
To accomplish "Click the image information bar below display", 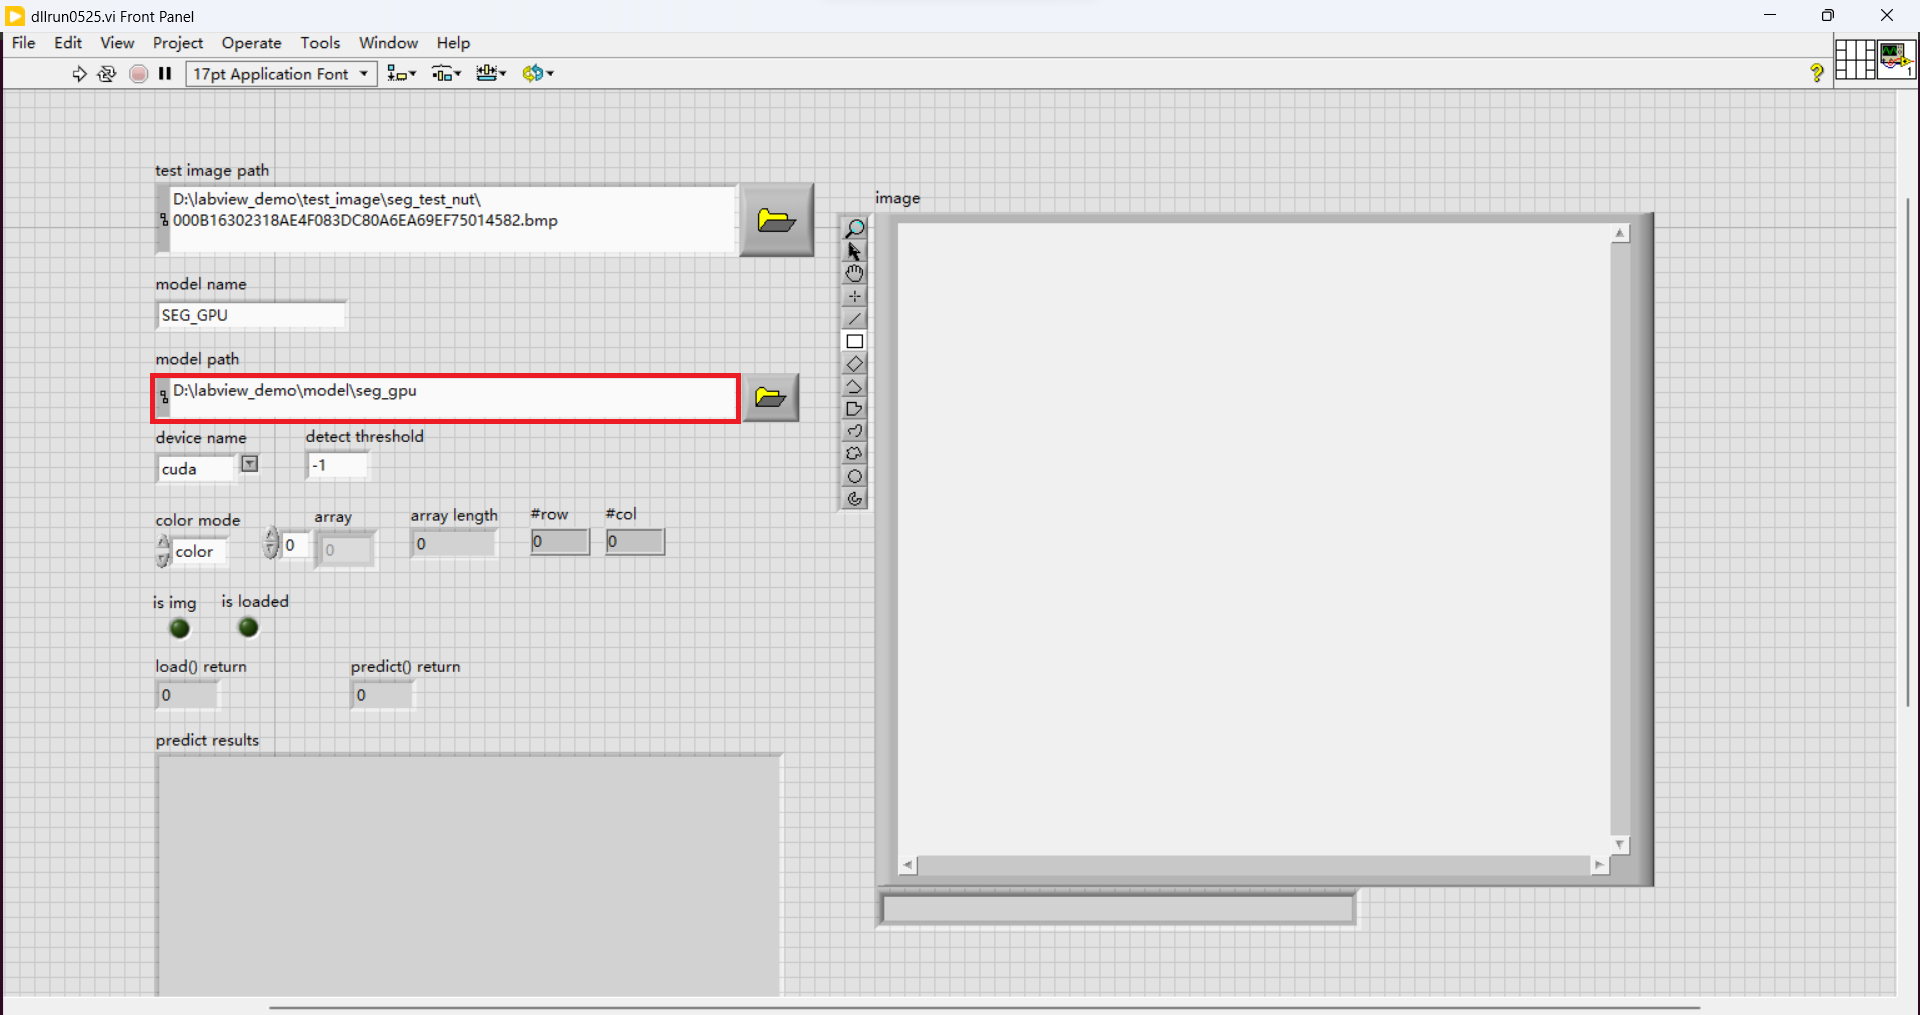I will pyautogui.click(x=1118, y=909).
